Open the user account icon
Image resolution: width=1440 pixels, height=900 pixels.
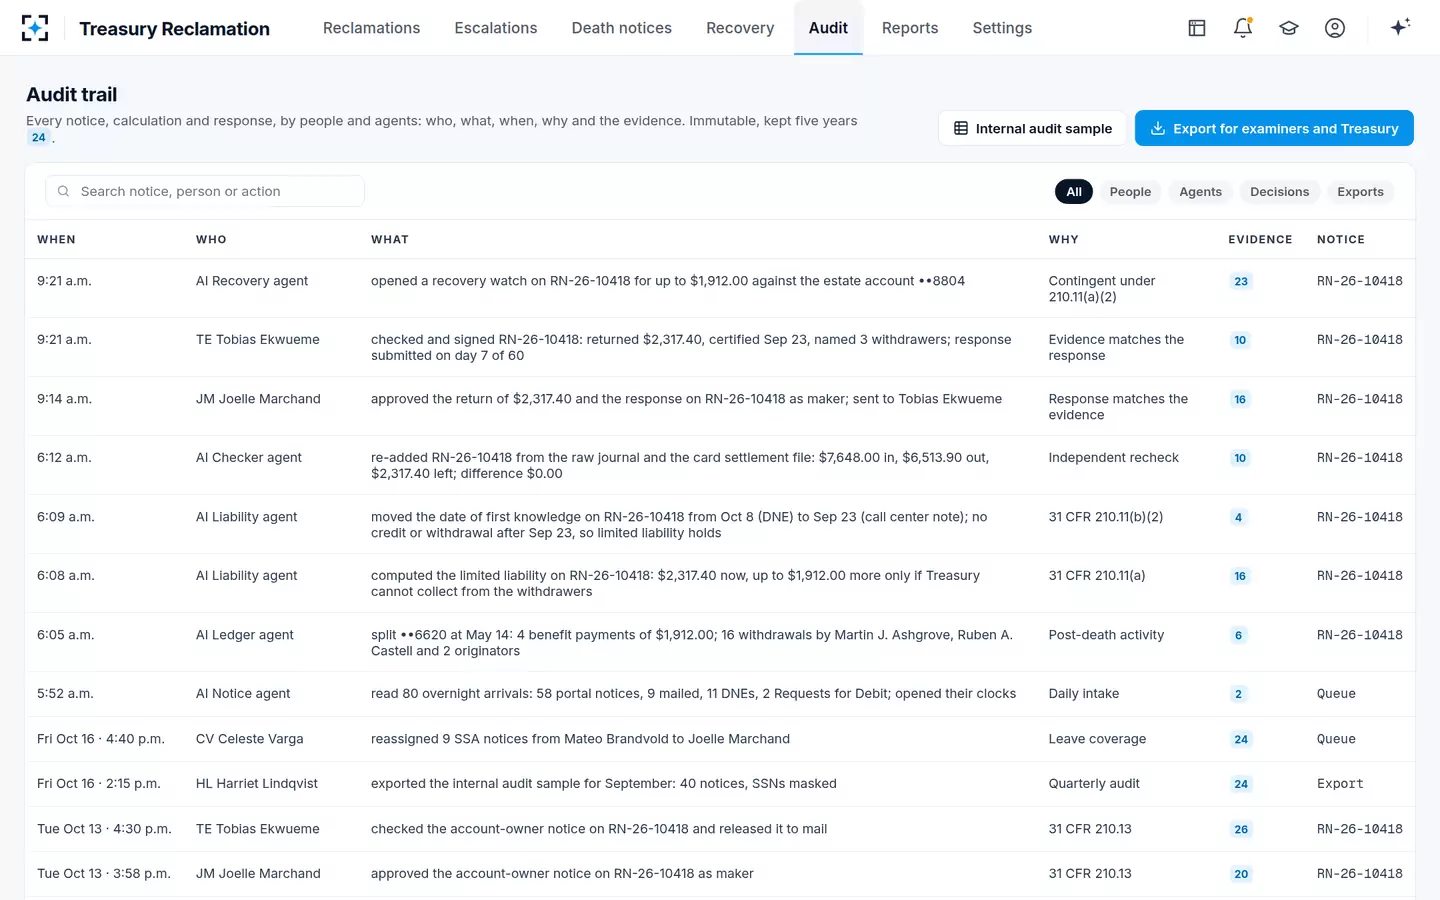pos(1335,28)
